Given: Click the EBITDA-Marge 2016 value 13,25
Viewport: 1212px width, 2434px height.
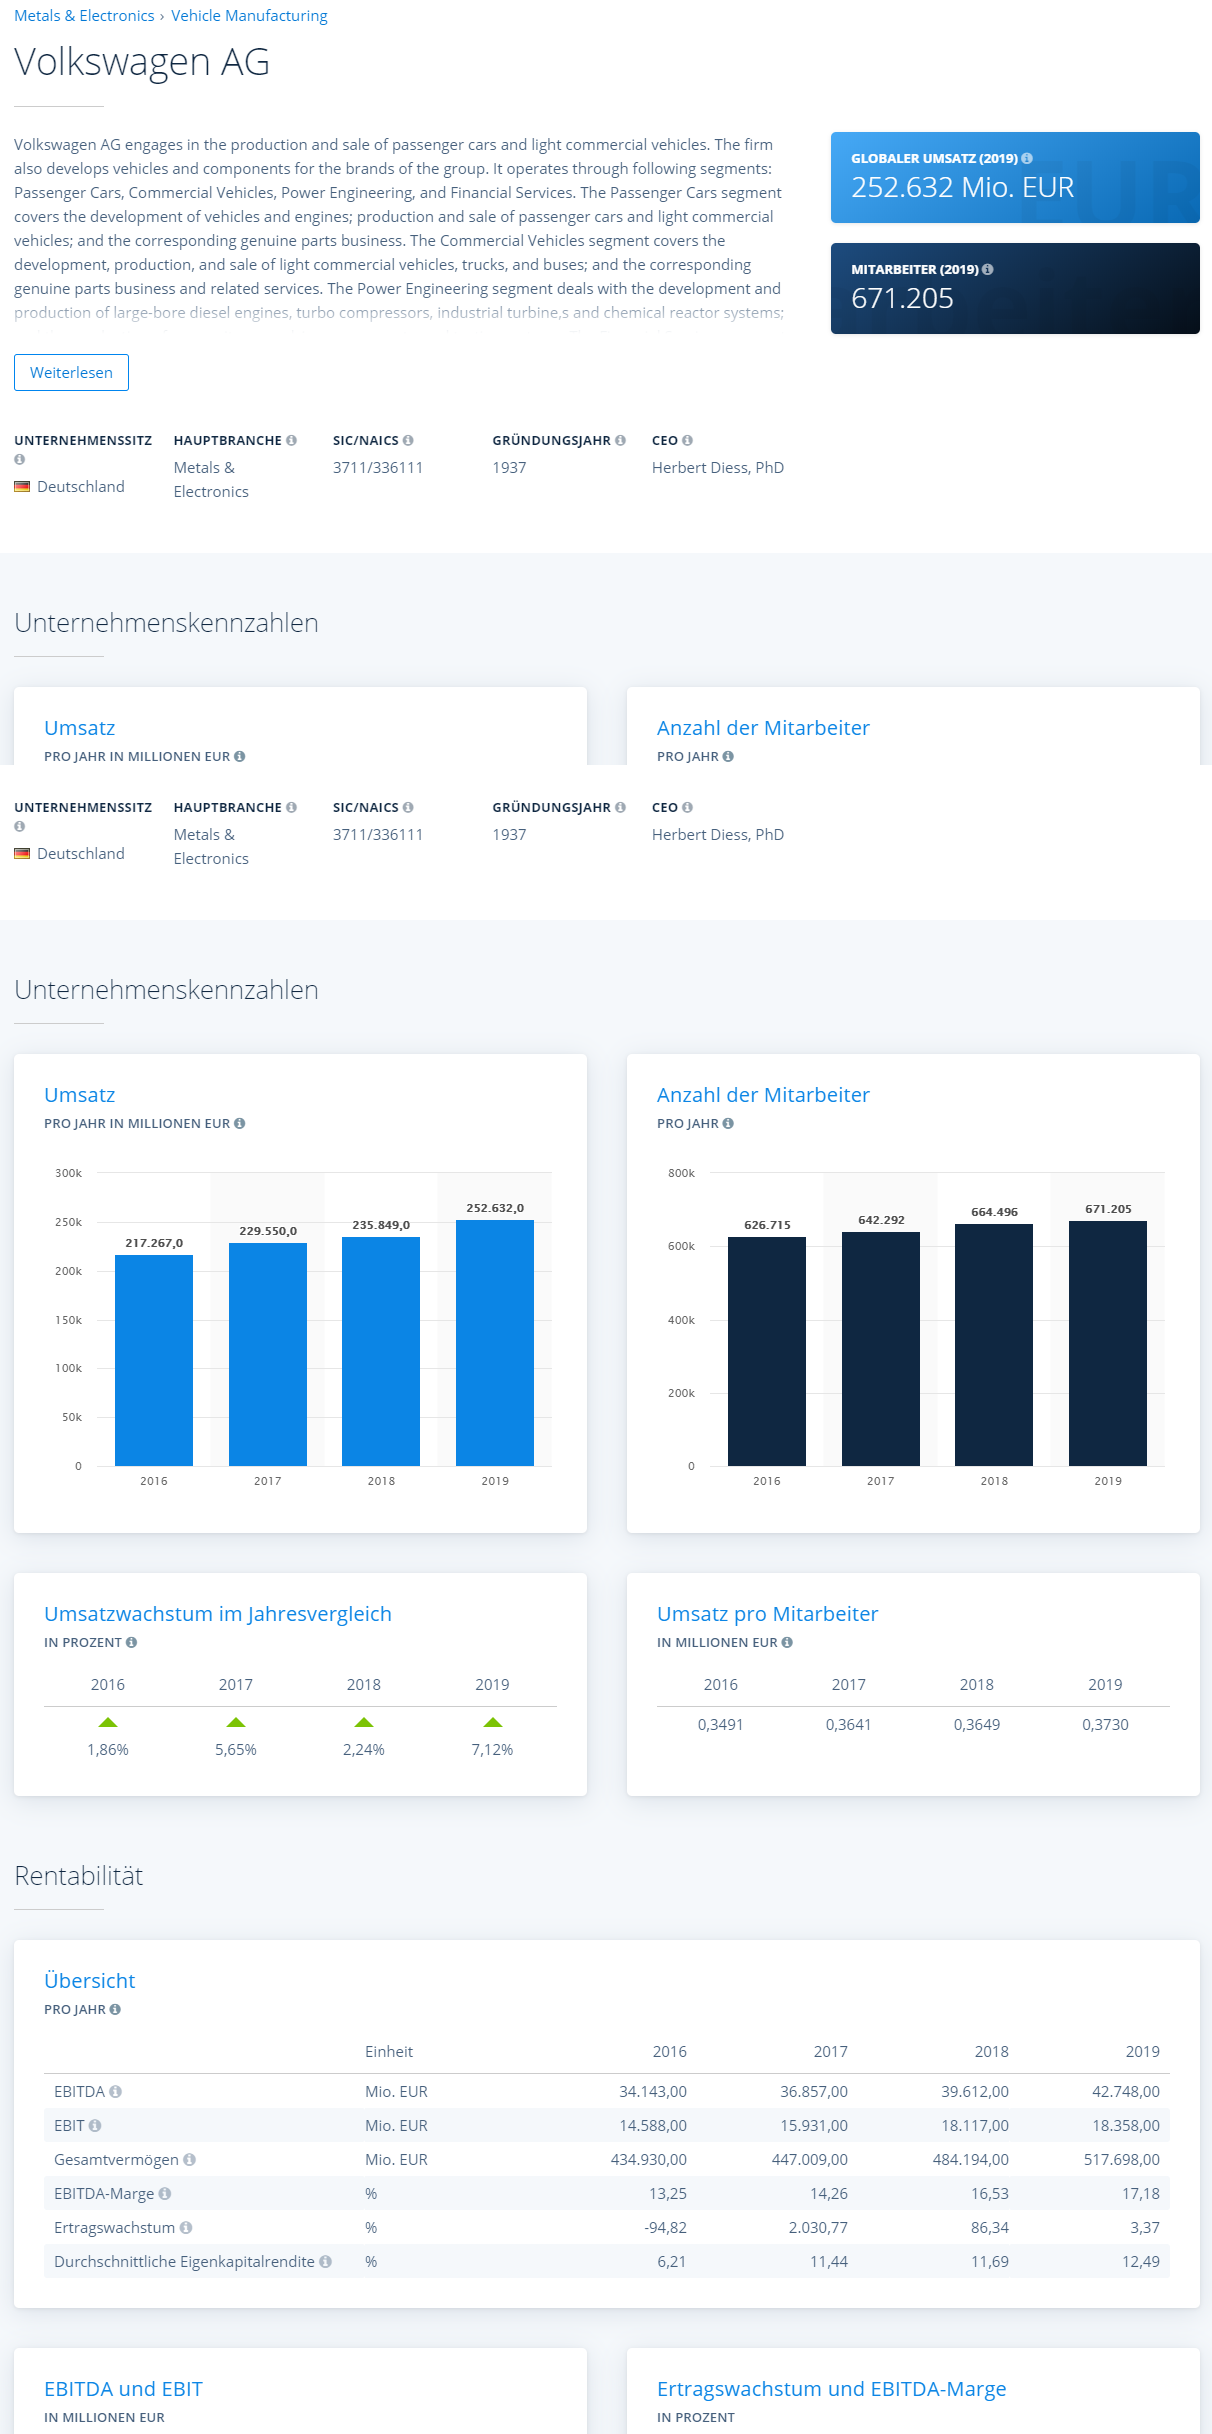Looking at the screenshot, I should 668,2193.
